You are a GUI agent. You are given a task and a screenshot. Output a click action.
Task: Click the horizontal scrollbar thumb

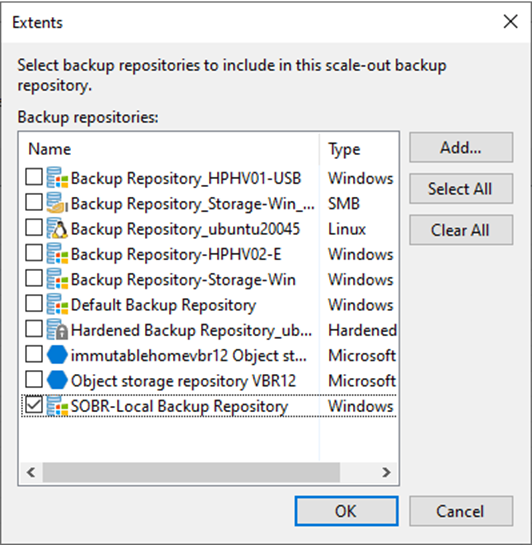click(x=191, y=472)
